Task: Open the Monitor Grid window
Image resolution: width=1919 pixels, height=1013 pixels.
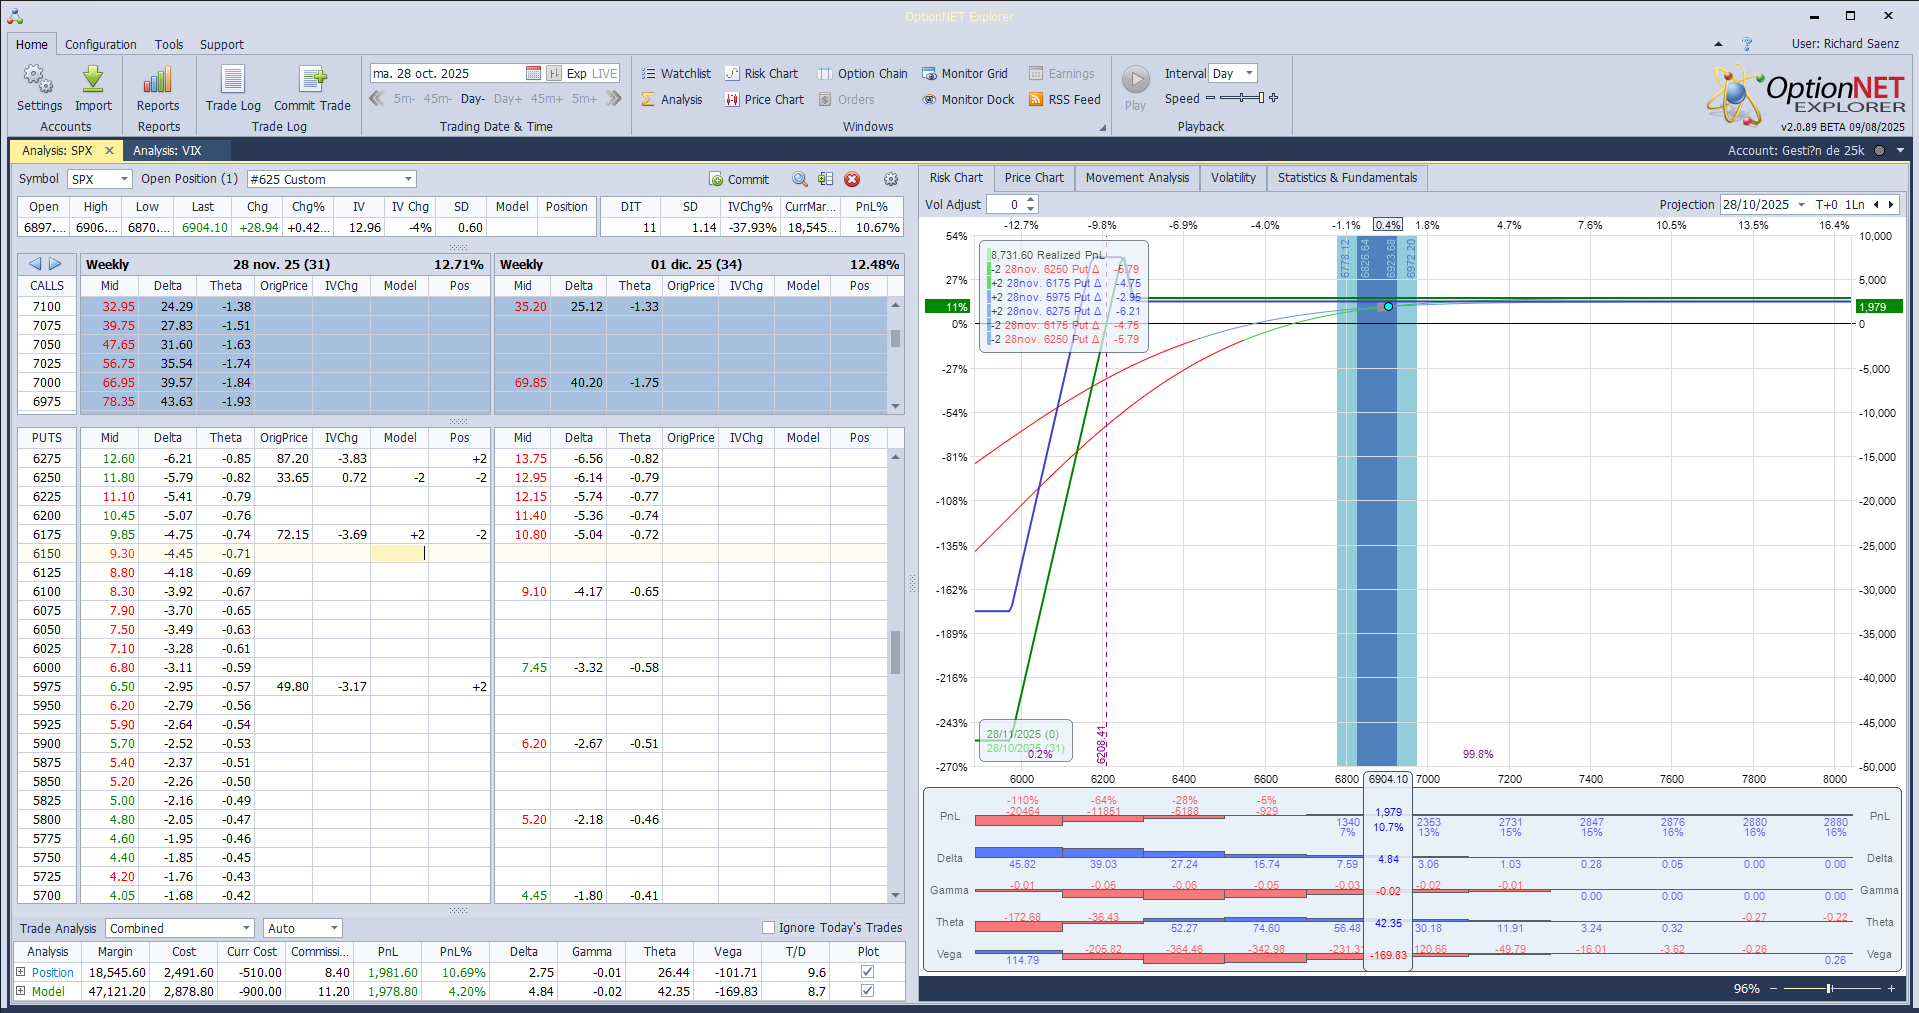Action: 965,73
